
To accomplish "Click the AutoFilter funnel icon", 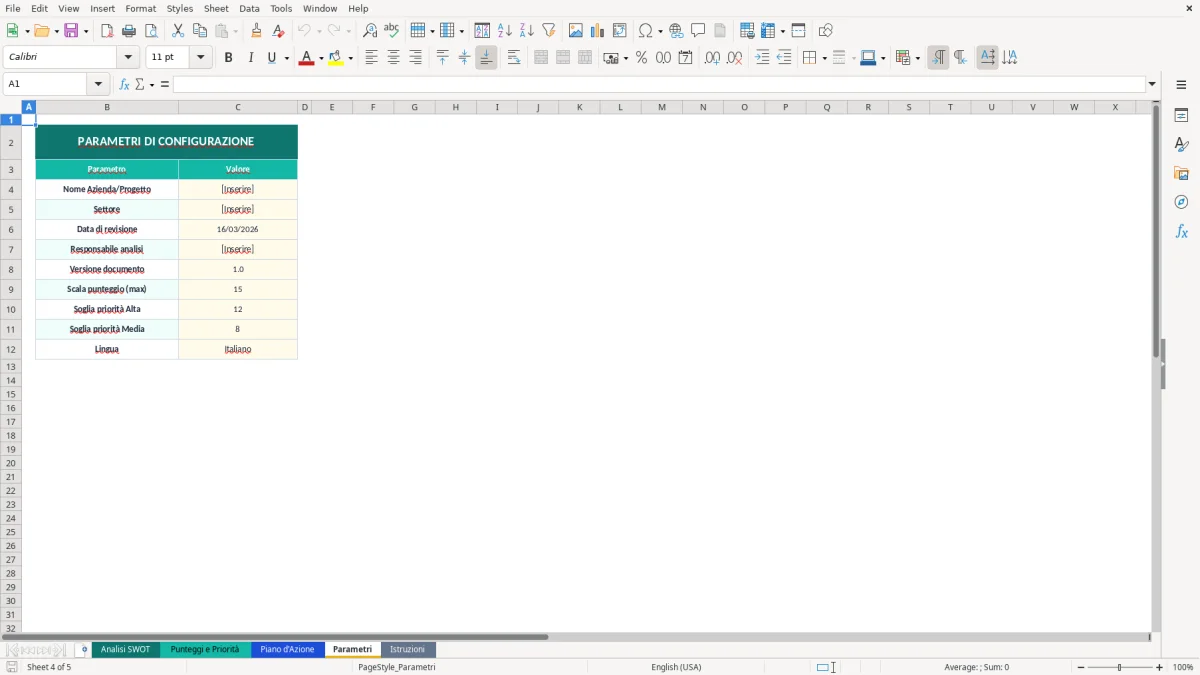I will 549,31.
